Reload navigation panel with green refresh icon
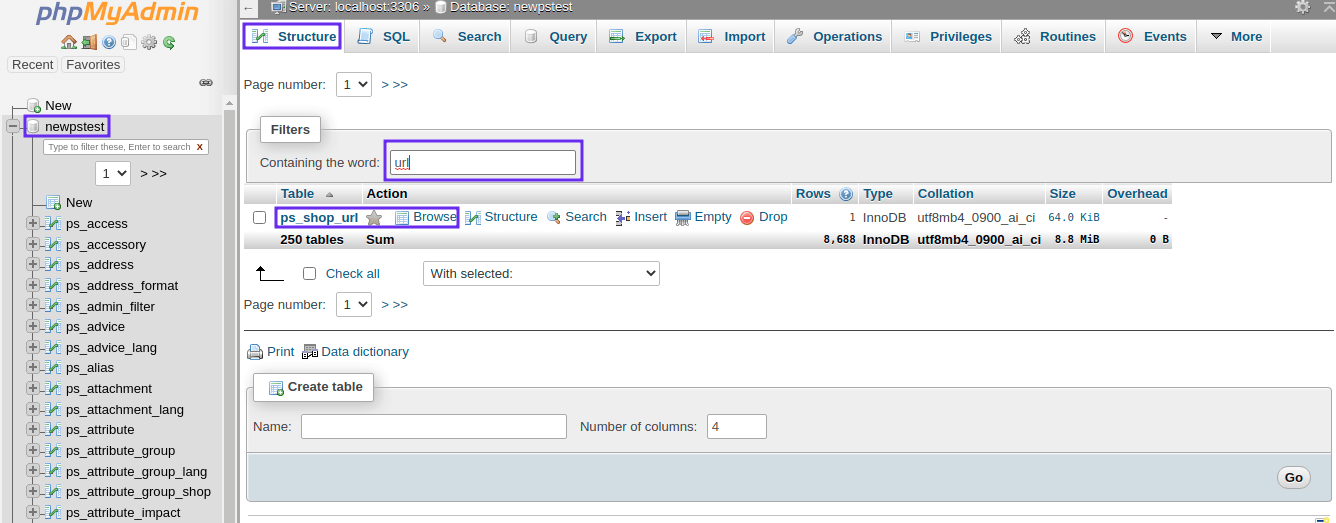The width and height of the screenshot is (1336, 523). [169, 42]
